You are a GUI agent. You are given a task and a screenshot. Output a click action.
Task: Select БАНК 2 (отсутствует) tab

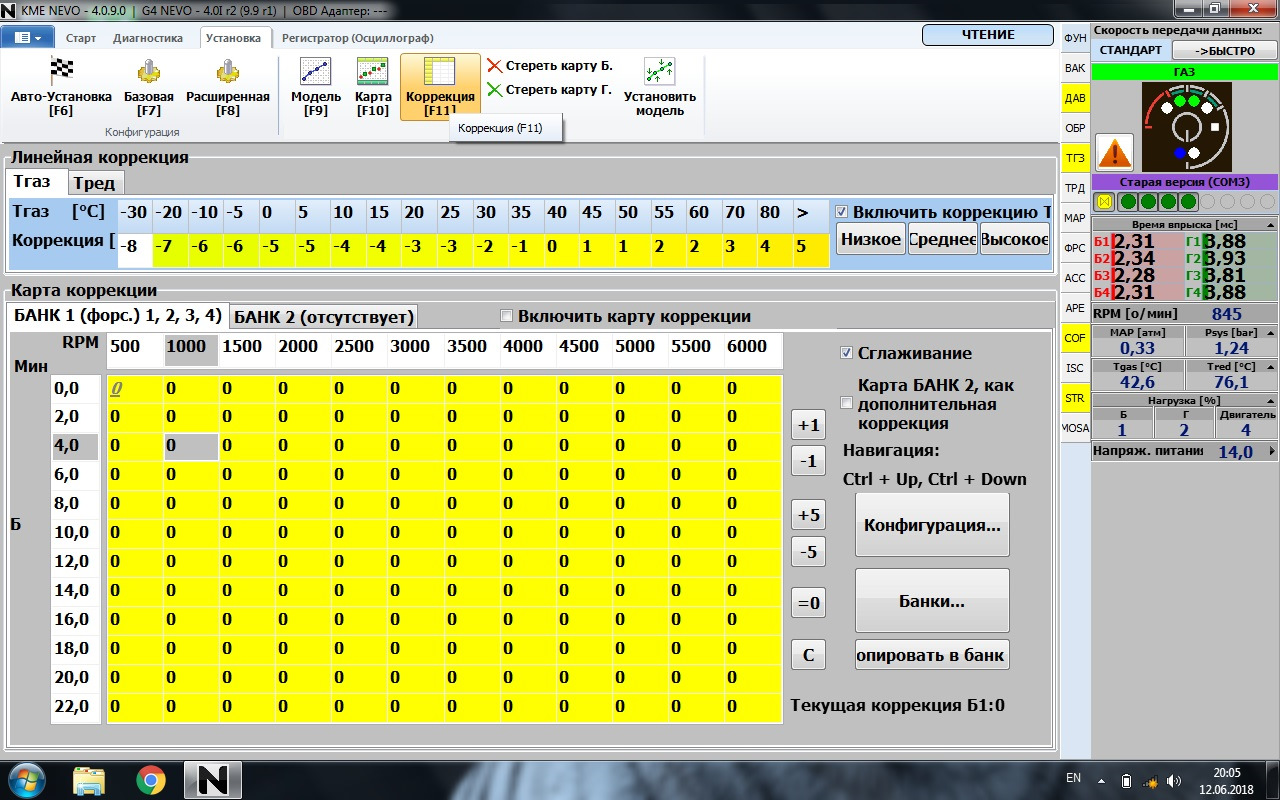(324, 317)
